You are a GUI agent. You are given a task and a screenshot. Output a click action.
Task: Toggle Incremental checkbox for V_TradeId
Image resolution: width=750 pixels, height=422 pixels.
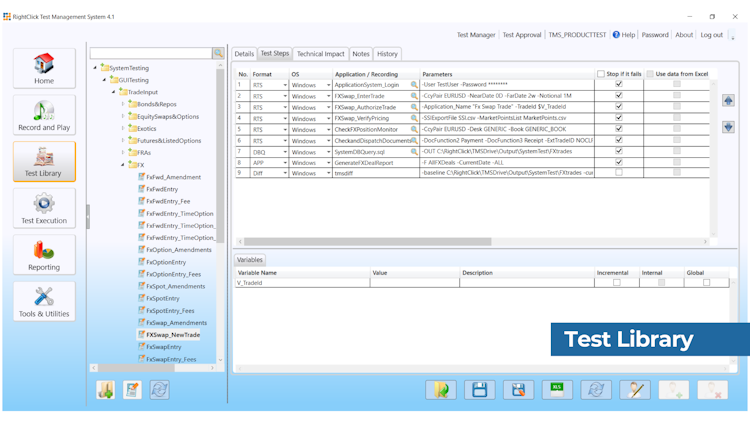click(617, 283)
